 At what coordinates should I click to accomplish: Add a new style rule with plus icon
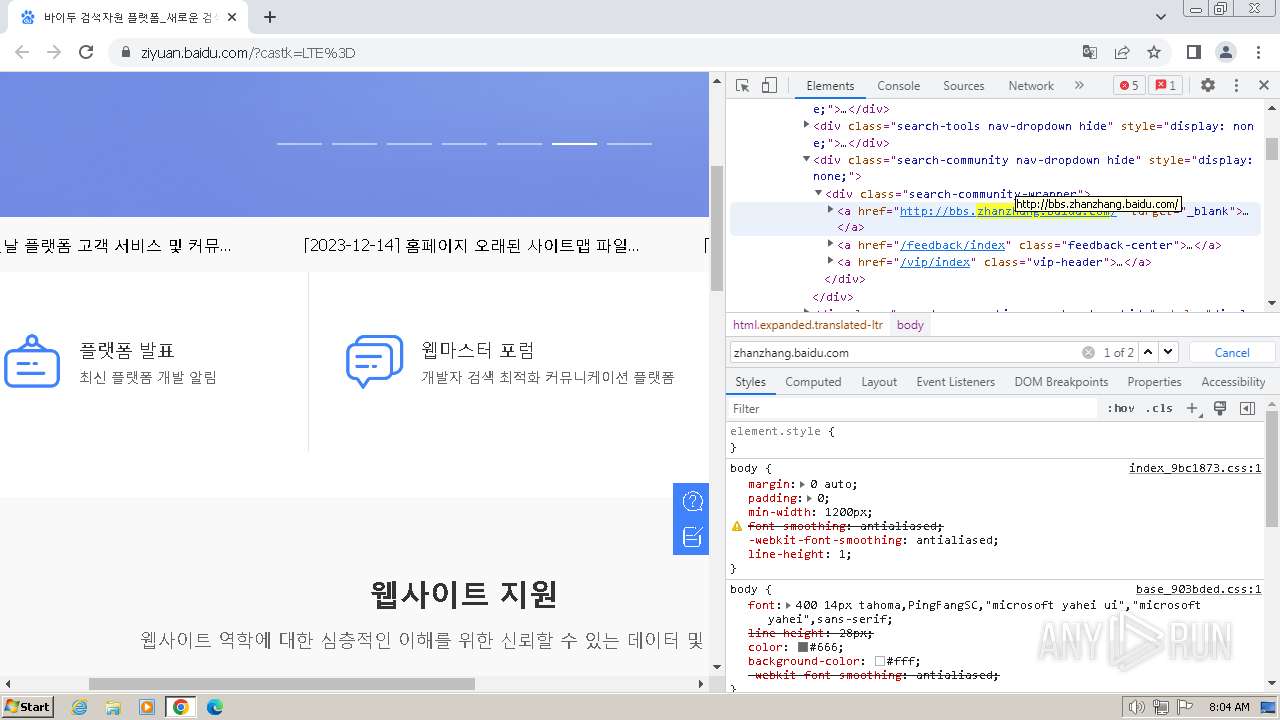click(1192, 408)
